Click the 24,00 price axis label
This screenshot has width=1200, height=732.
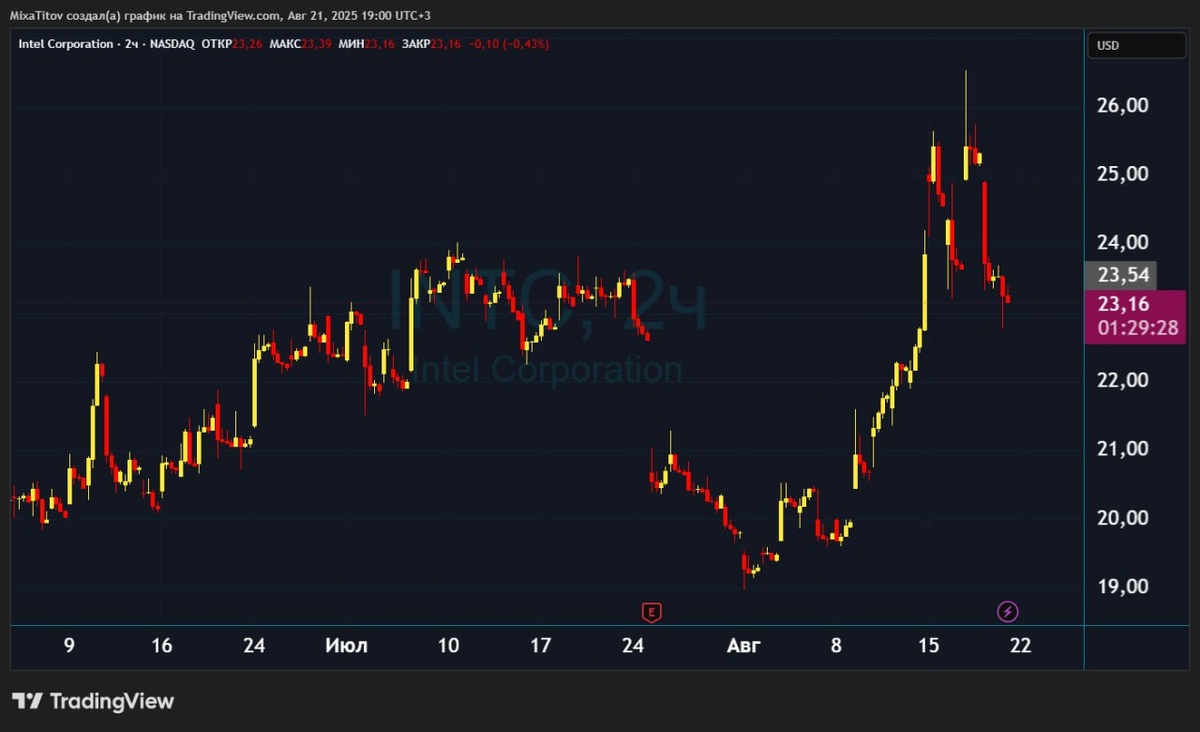pyautogui.click(x=1124, y=243)
